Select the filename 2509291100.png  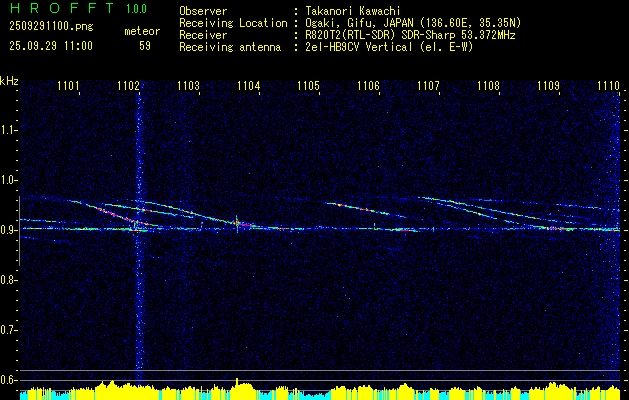click(51, 26)
